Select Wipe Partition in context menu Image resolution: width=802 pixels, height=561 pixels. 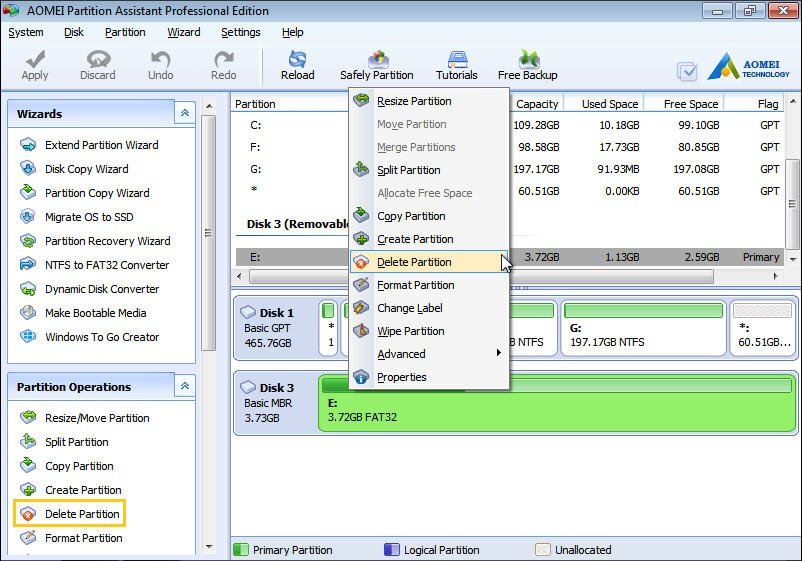(x=429, y=331)
